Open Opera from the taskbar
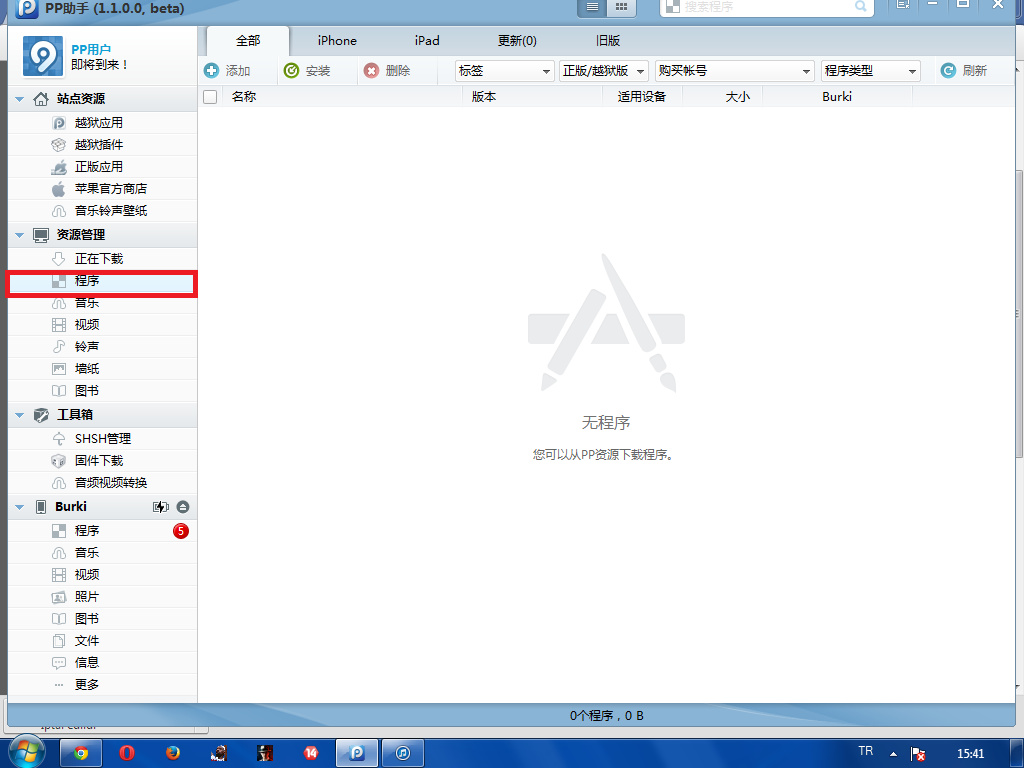This screenshot has width=1024, height=768. (127, 753)
